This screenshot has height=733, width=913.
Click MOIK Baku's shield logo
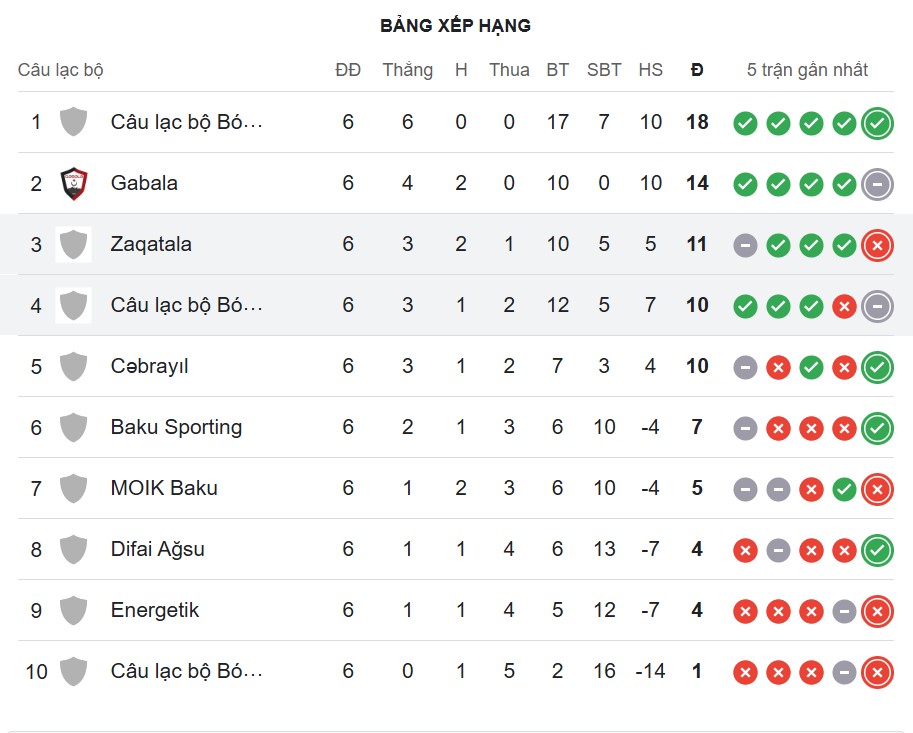[73, 488]
